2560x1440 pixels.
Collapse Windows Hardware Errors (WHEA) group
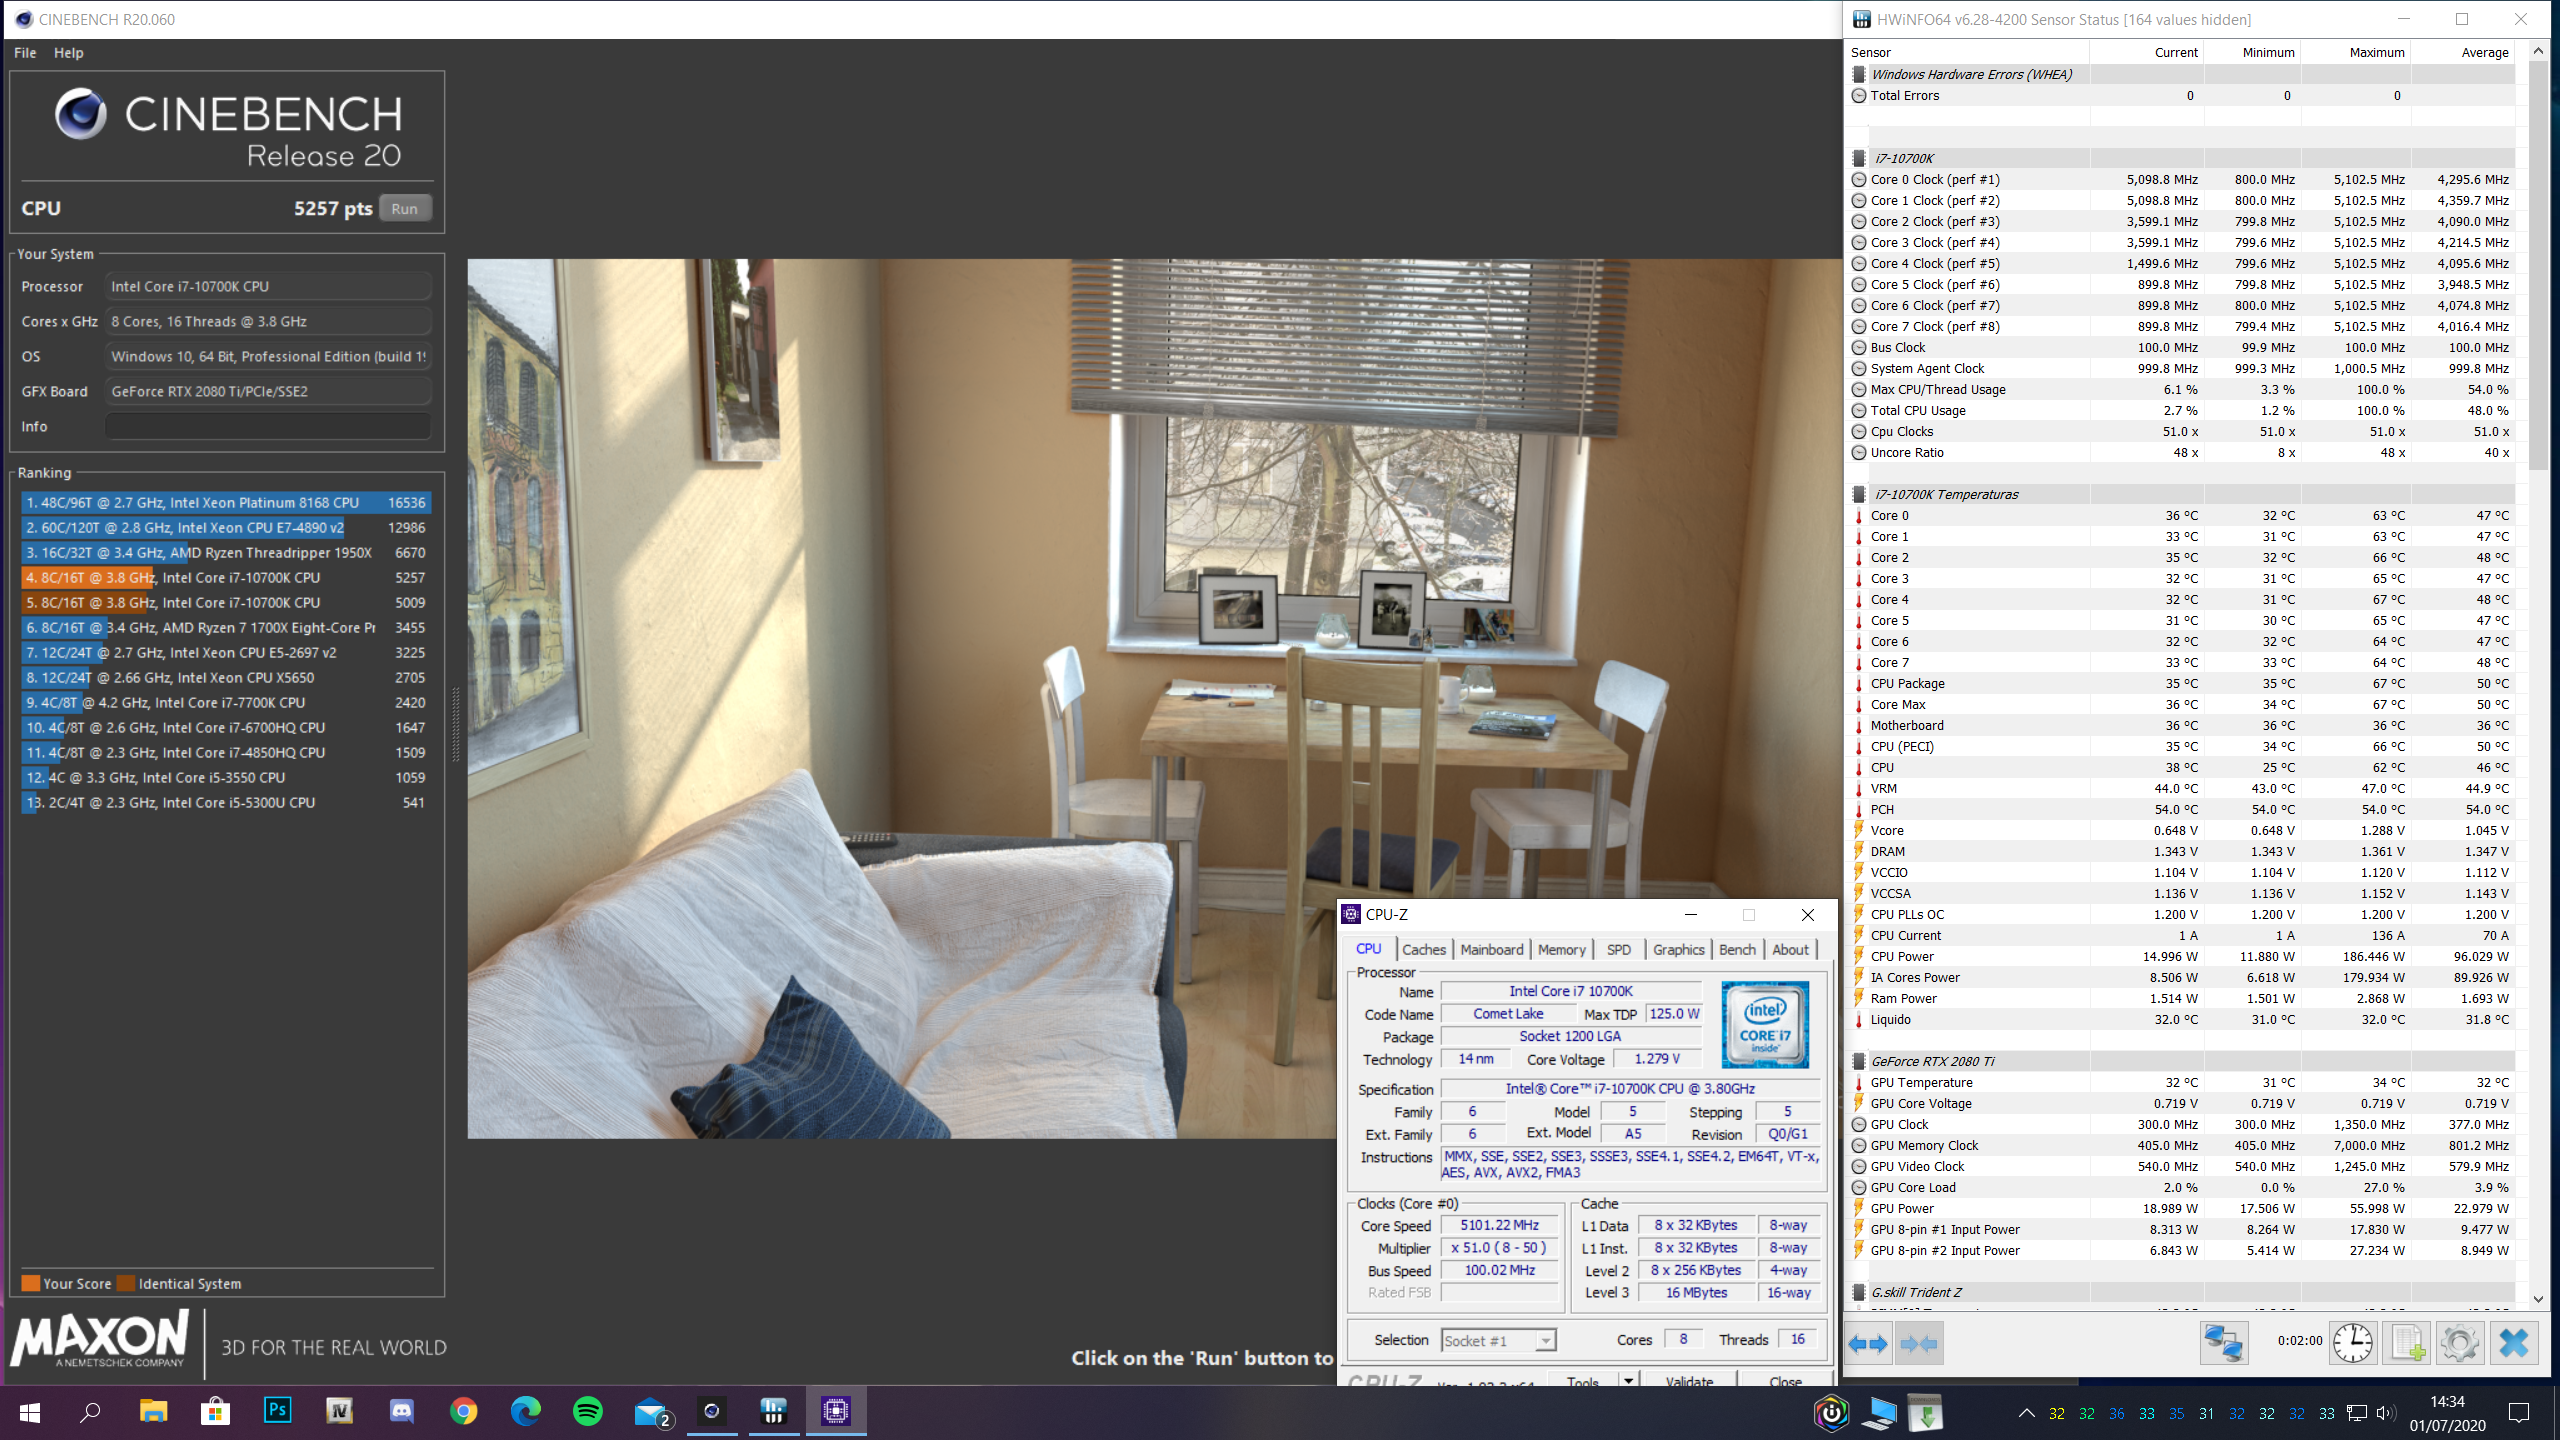point(1859,74)
